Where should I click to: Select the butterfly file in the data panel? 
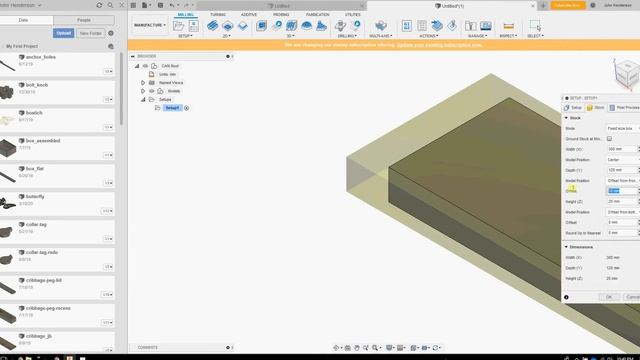coord(57,204)
